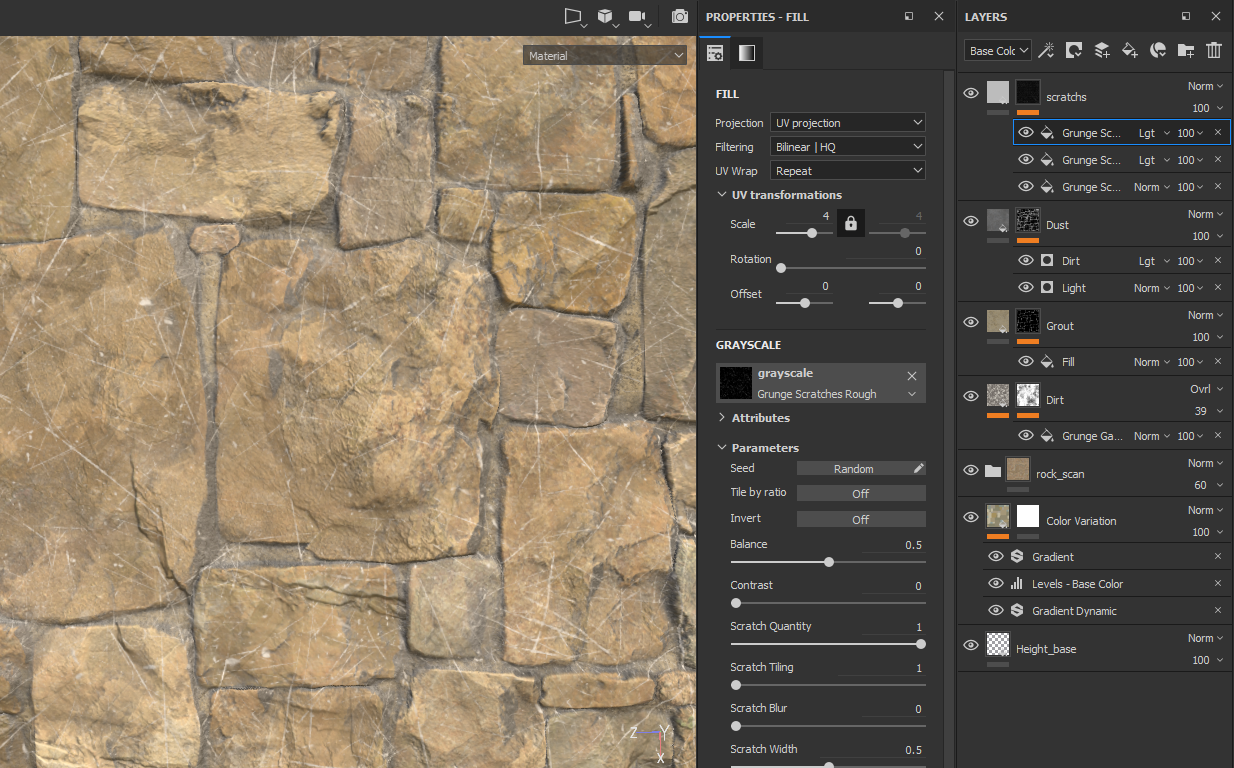Toggle visibility of the rock_scan folder

coord(970,470)
